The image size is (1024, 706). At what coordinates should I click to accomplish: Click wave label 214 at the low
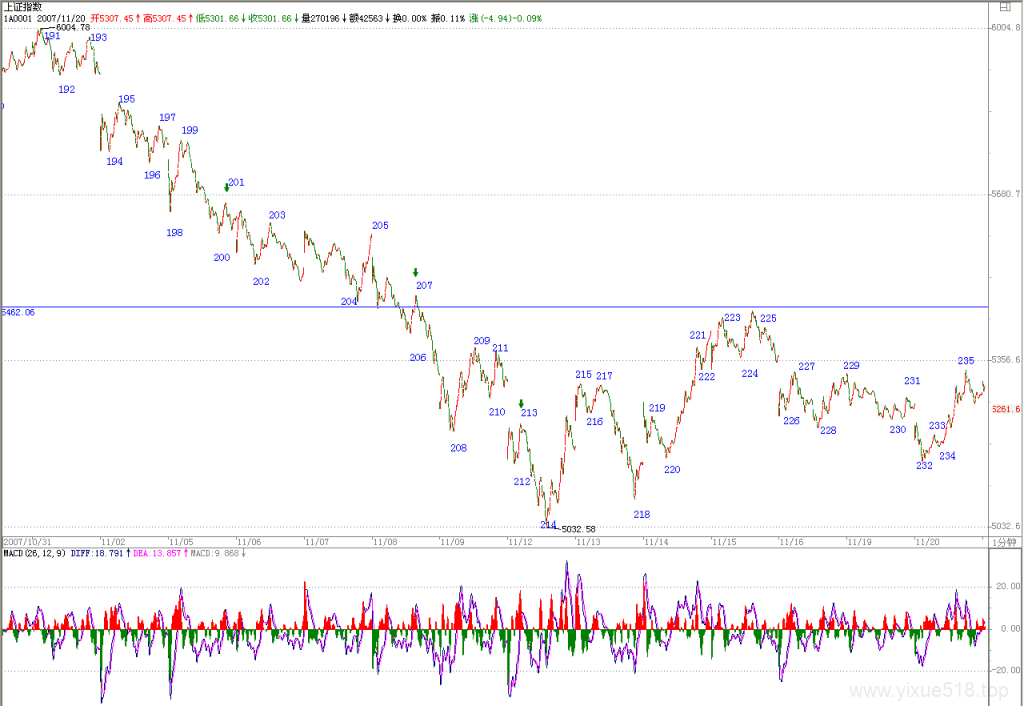coord(548,524)
